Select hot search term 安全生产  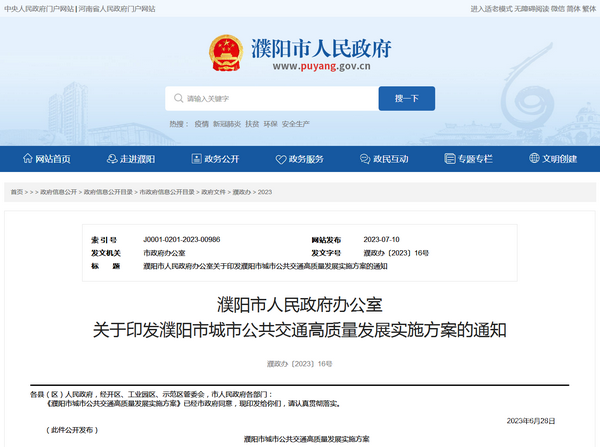tap(296, 124)
